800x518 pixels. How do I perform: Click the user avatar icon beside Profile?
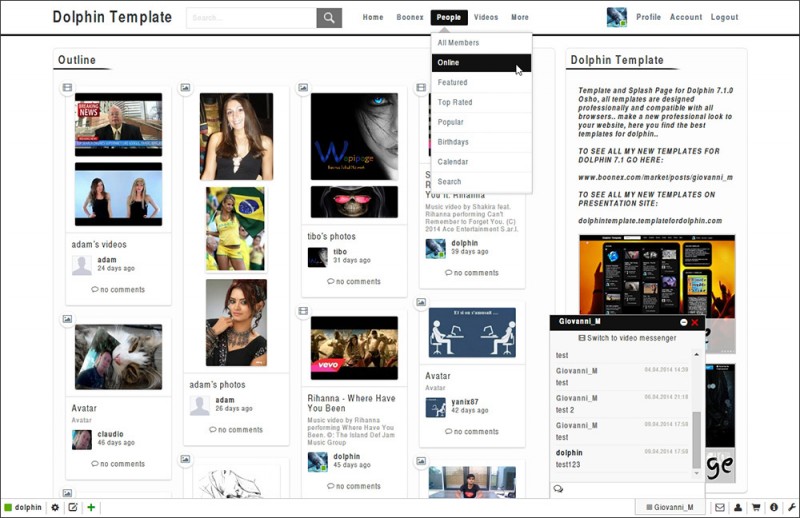616,17
